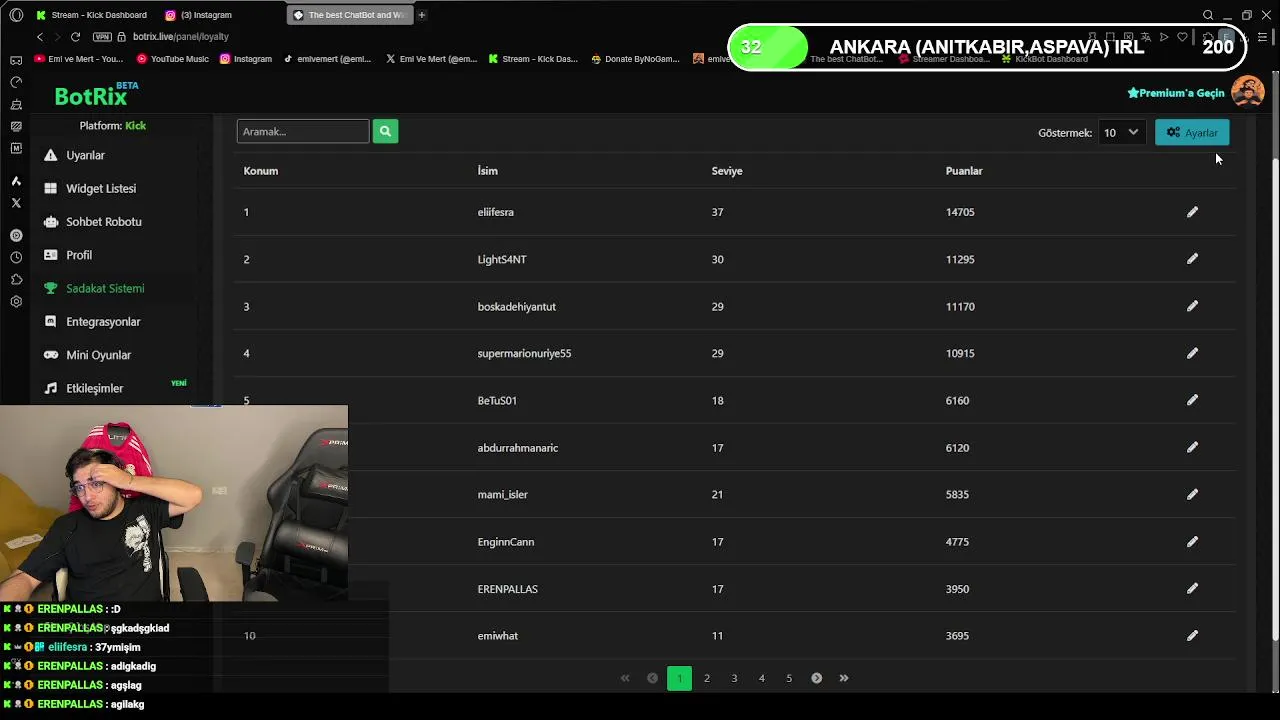The image size is (1280, 720).
Task: Click Premium'a Geçin link
Action: coord(1176,93)
